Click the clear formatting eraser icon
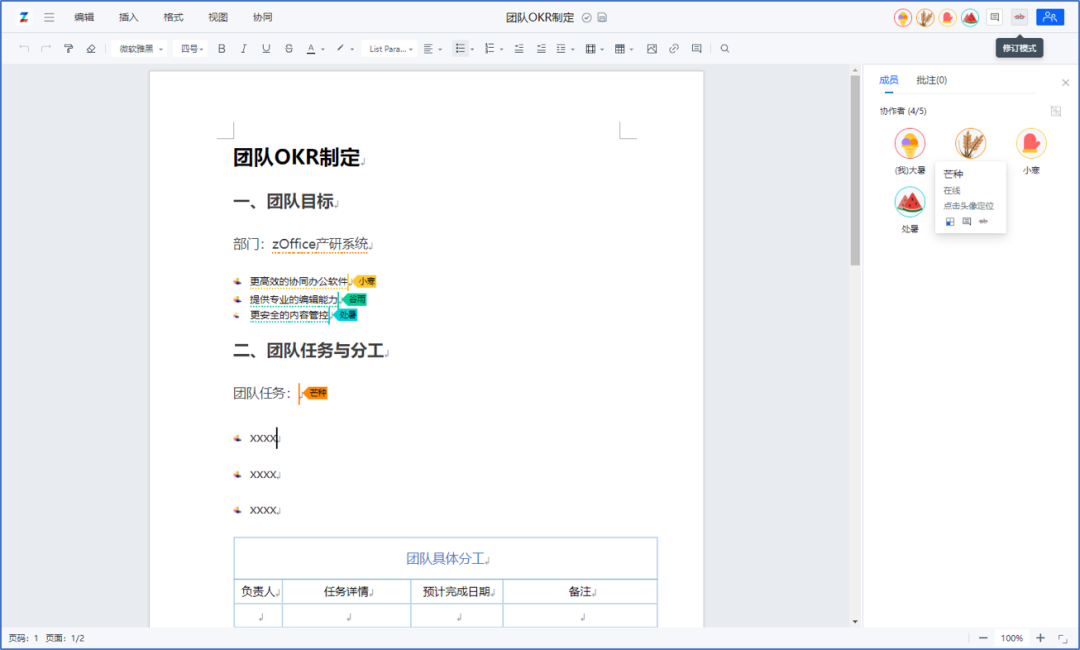 [91, 48]
